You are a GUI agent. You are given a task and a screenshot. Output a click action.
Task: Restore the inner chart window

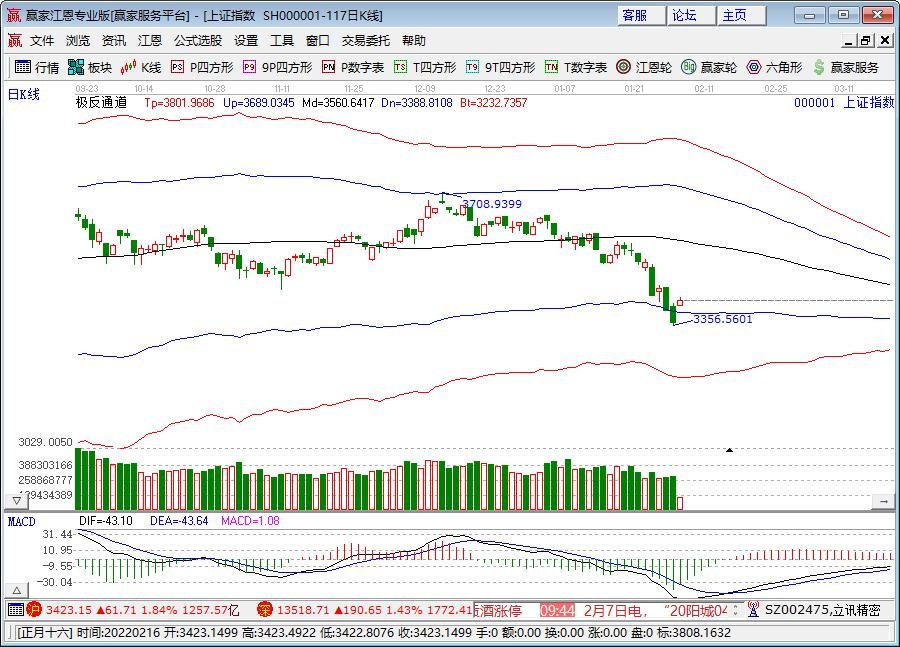(866, 40)
